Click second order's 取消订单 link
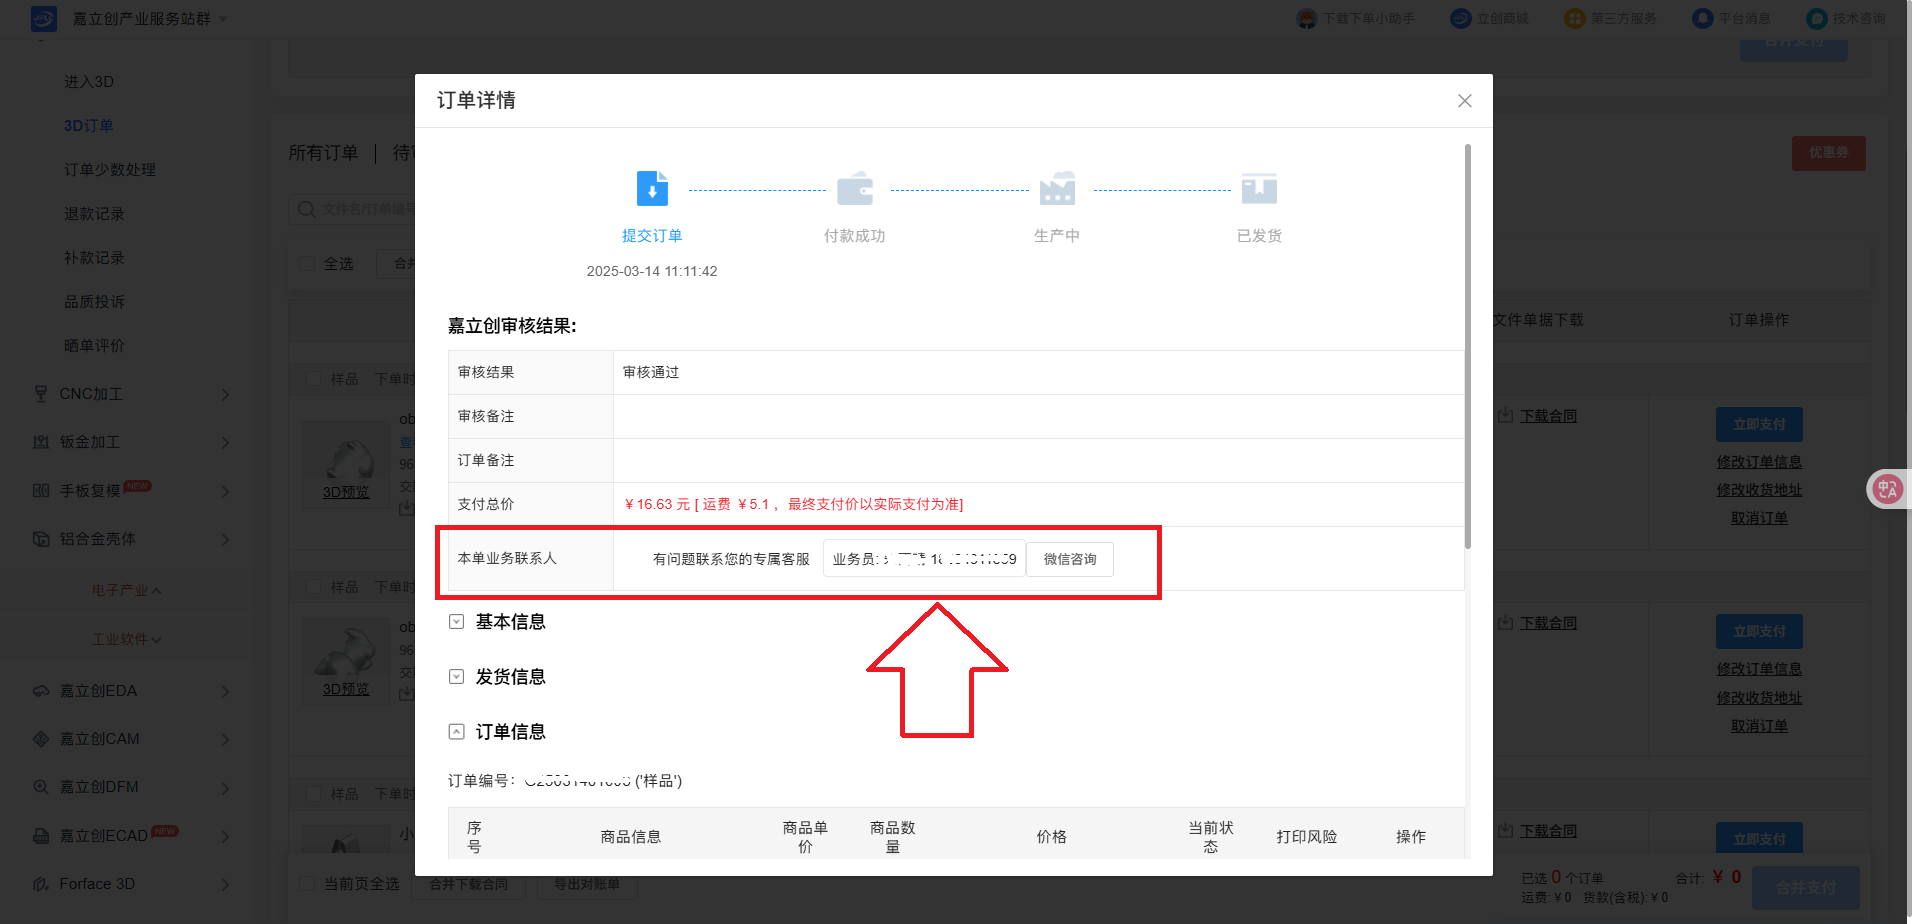The image size is (1912, 924). 1759,726
